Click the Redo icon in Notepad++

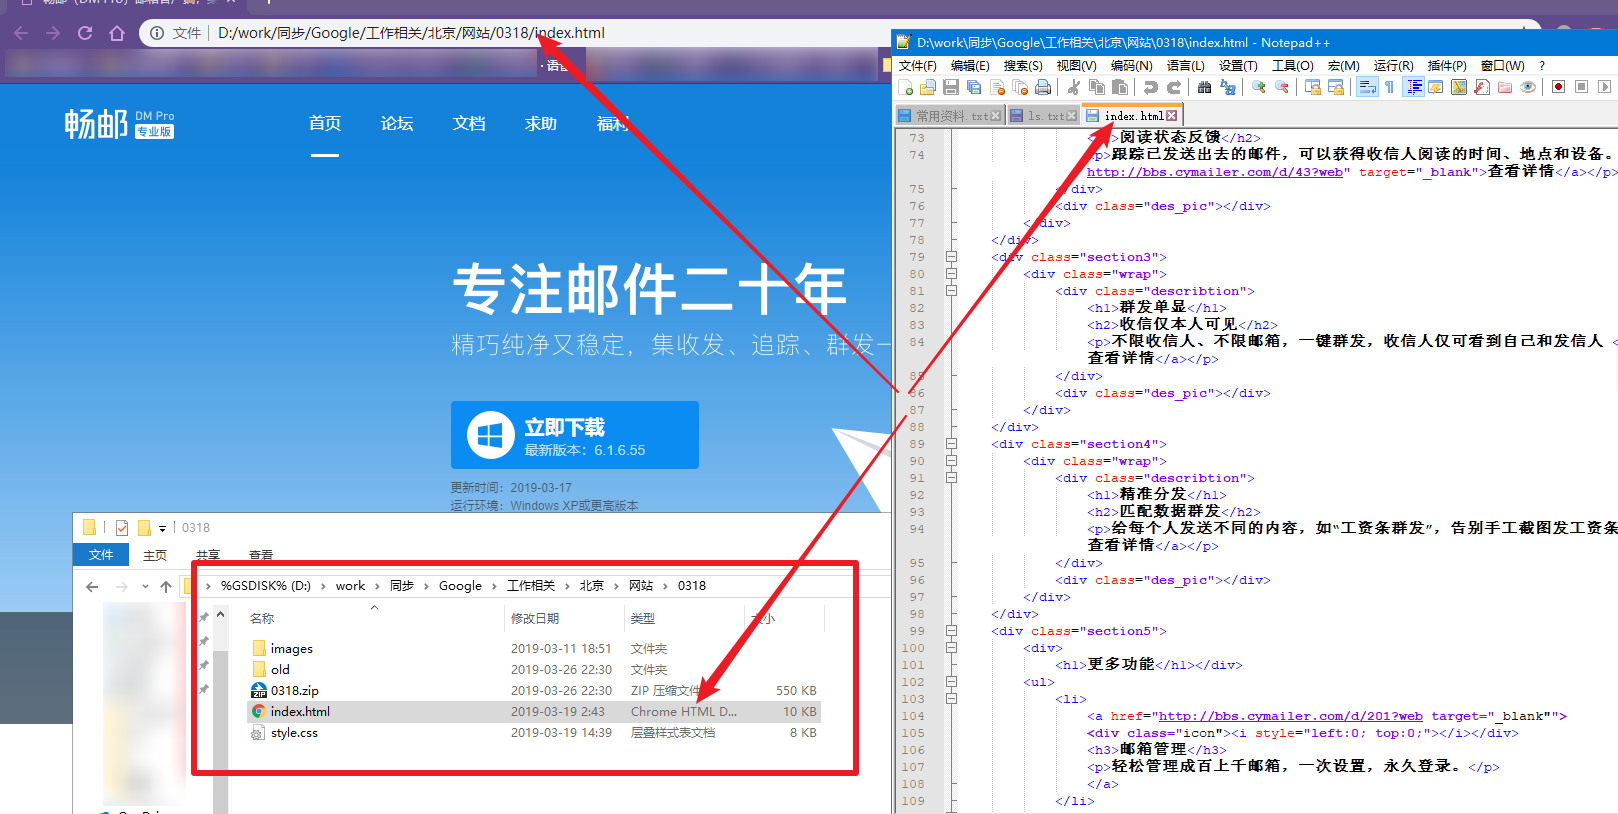point(1174,88)
